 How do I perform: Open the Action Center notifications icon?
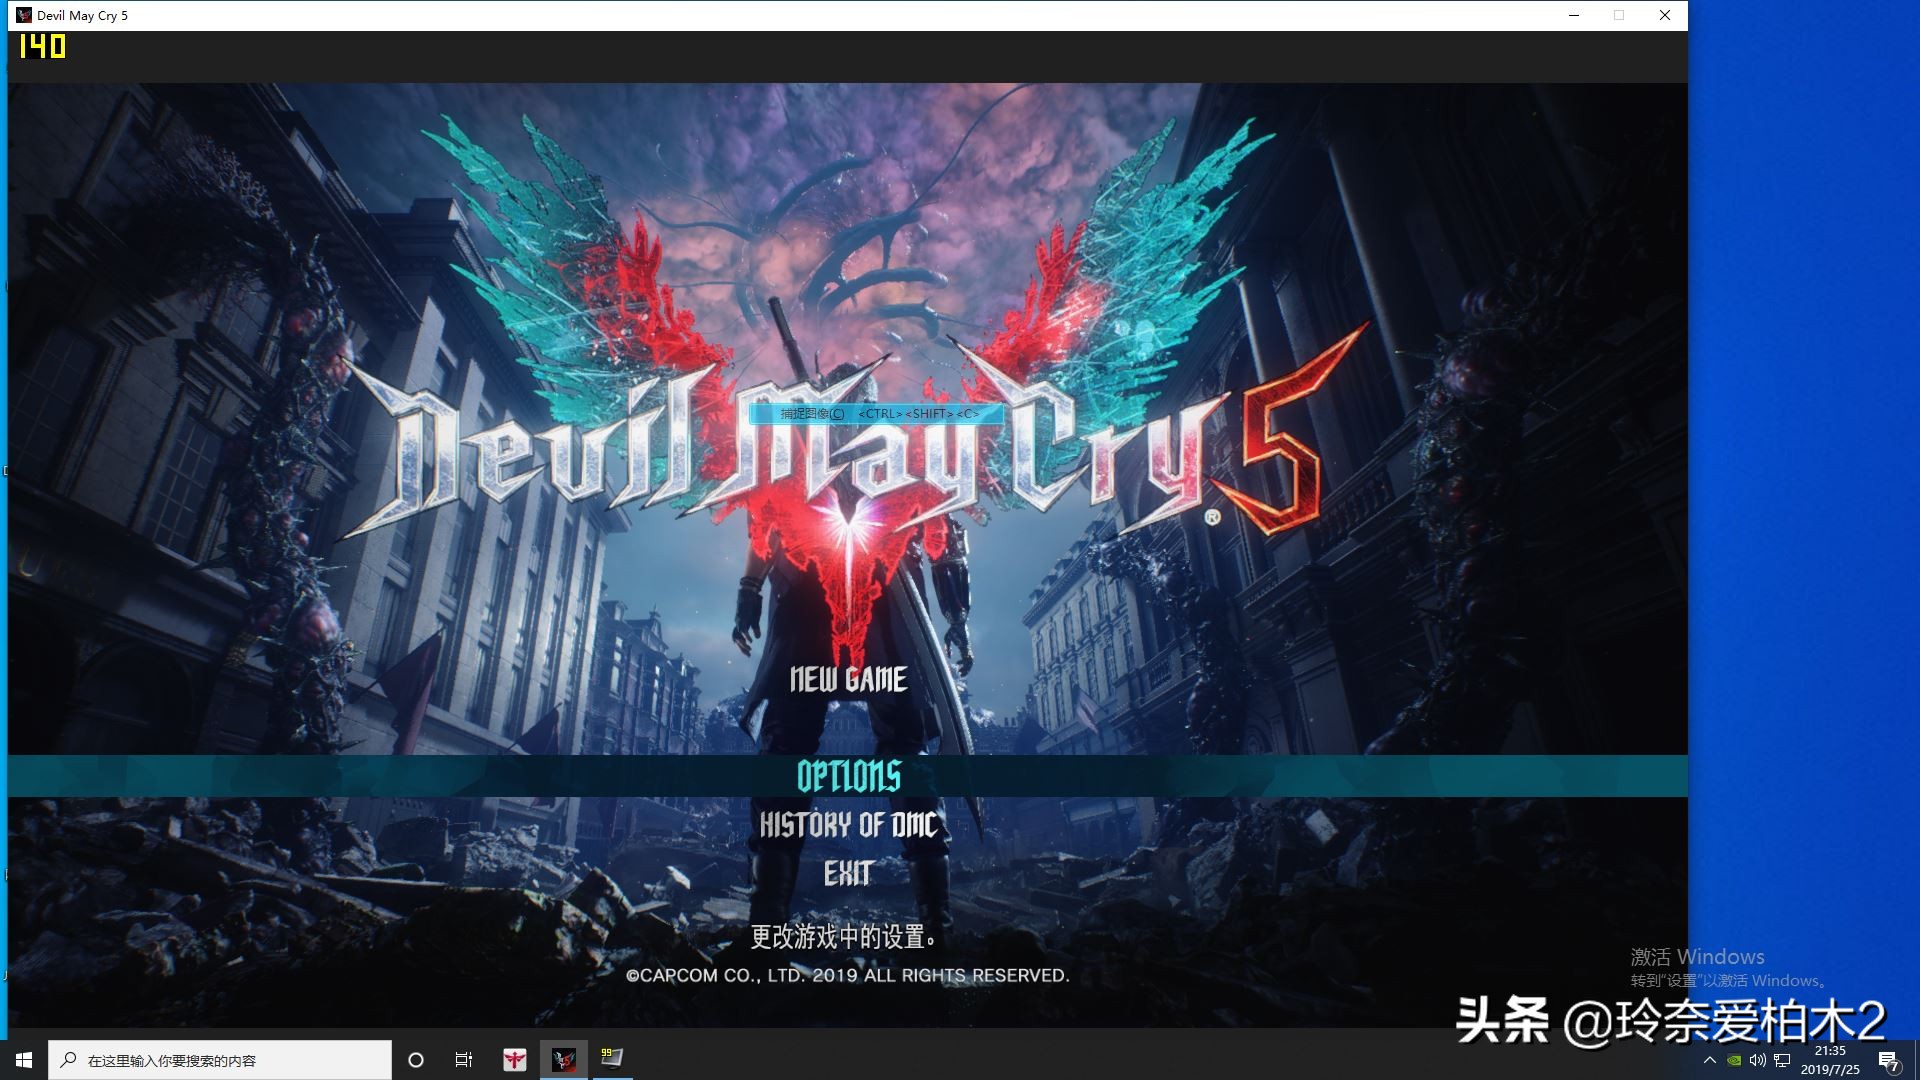point(1888,1060)
